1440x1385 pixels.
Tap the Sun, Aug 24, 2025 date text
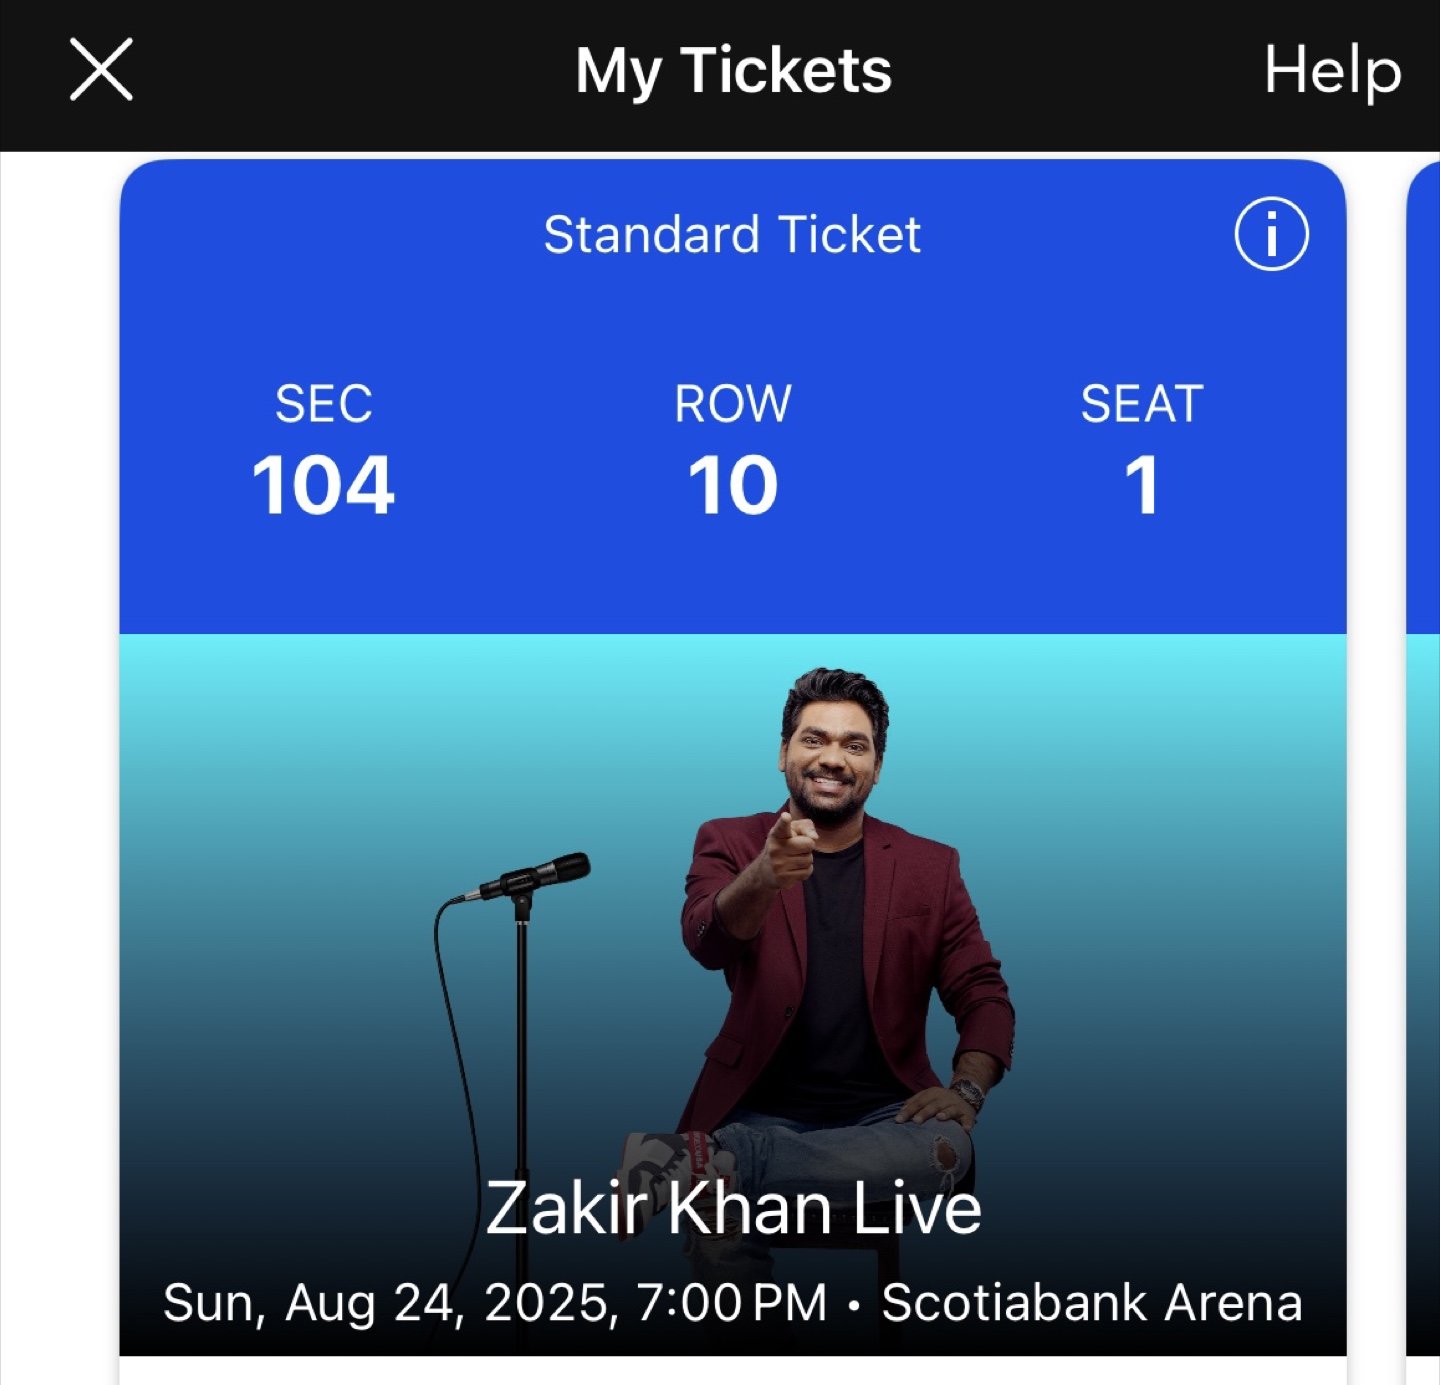point(386,1303)
